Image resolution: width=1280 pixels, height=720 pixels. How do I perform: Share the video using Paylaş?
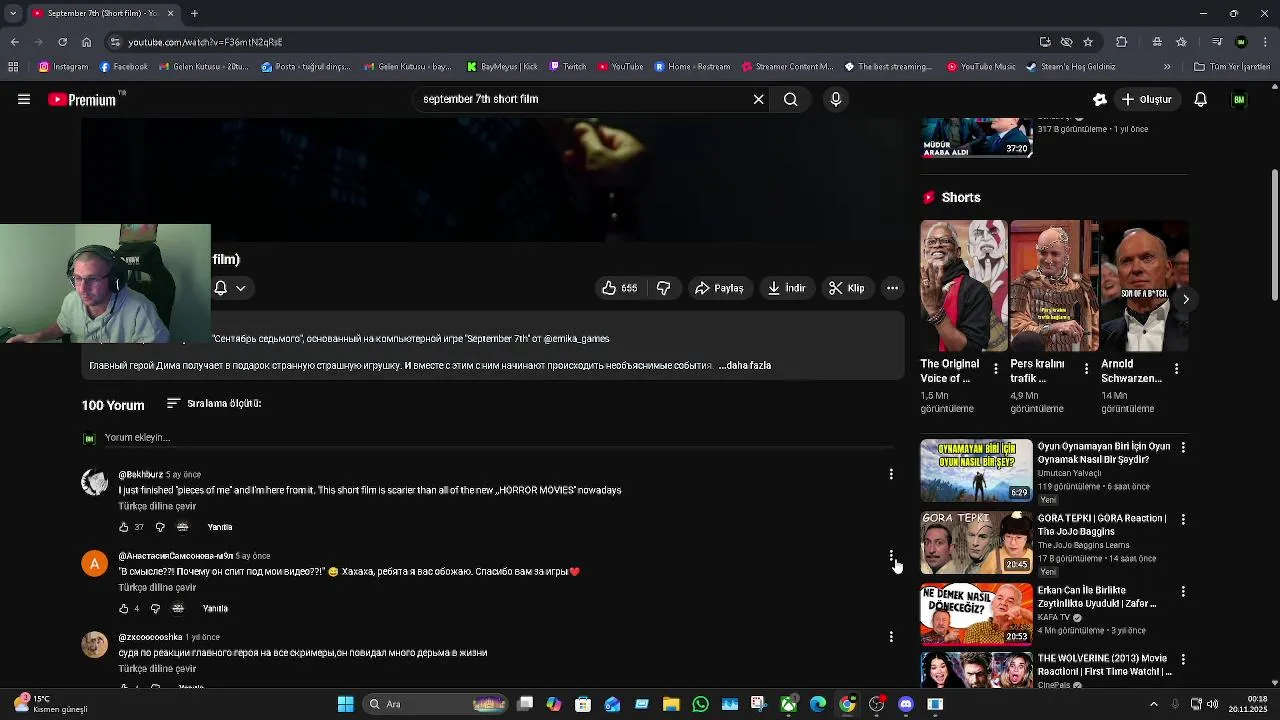point(719,288)
